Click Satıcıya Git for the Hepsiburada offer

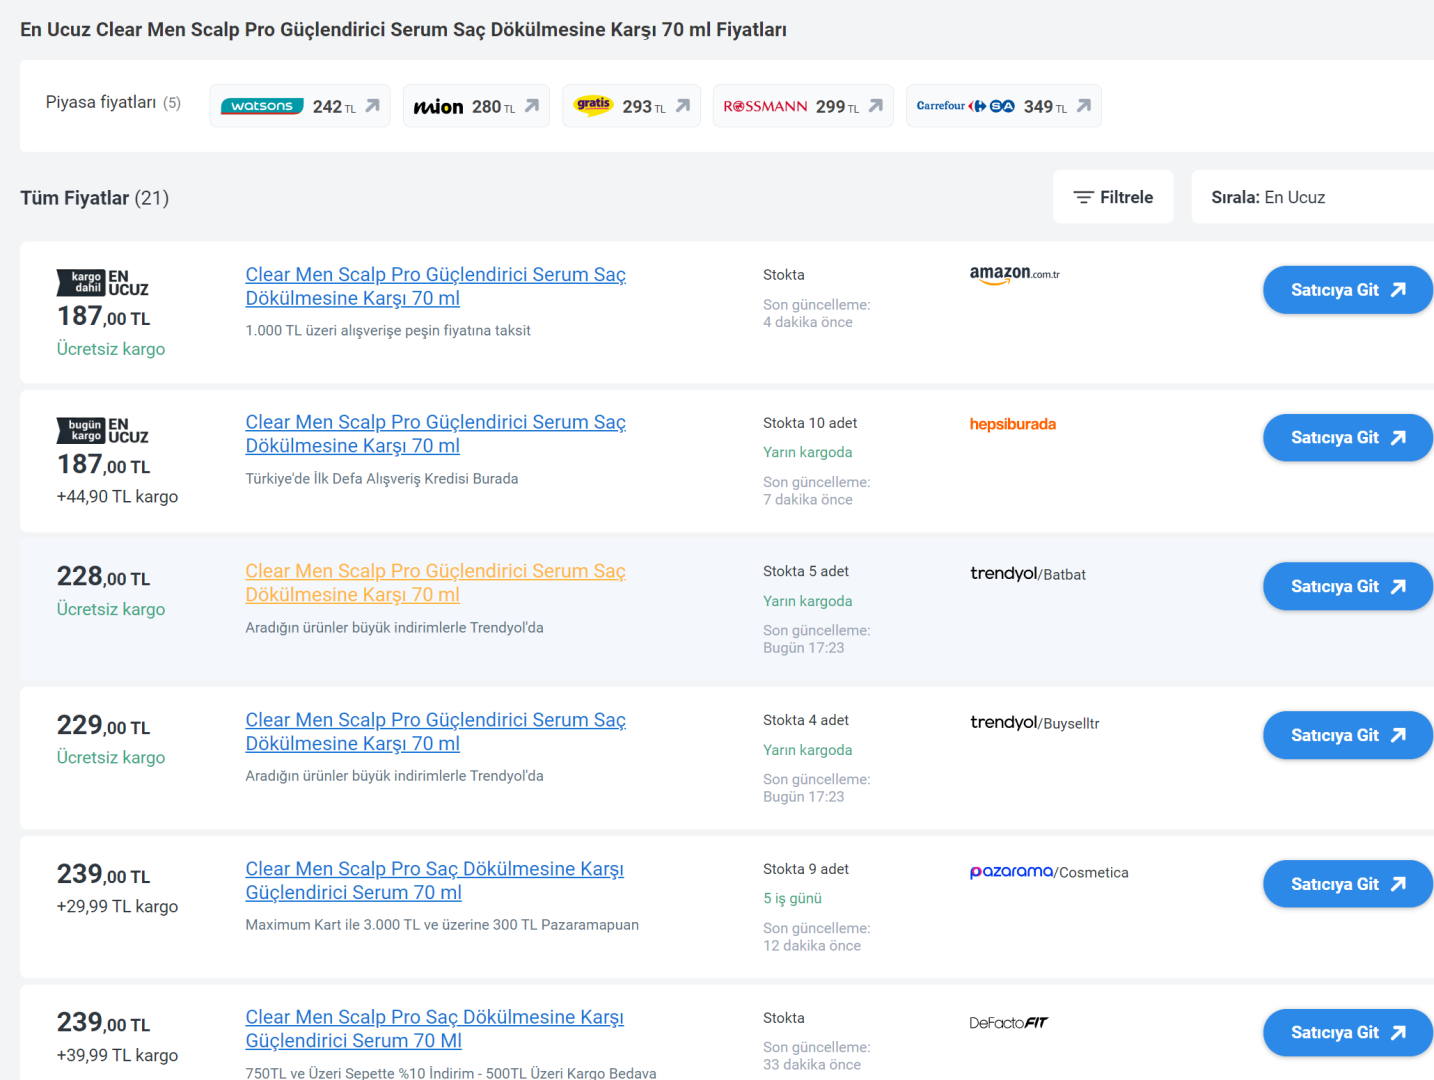tap(1347, 438)
